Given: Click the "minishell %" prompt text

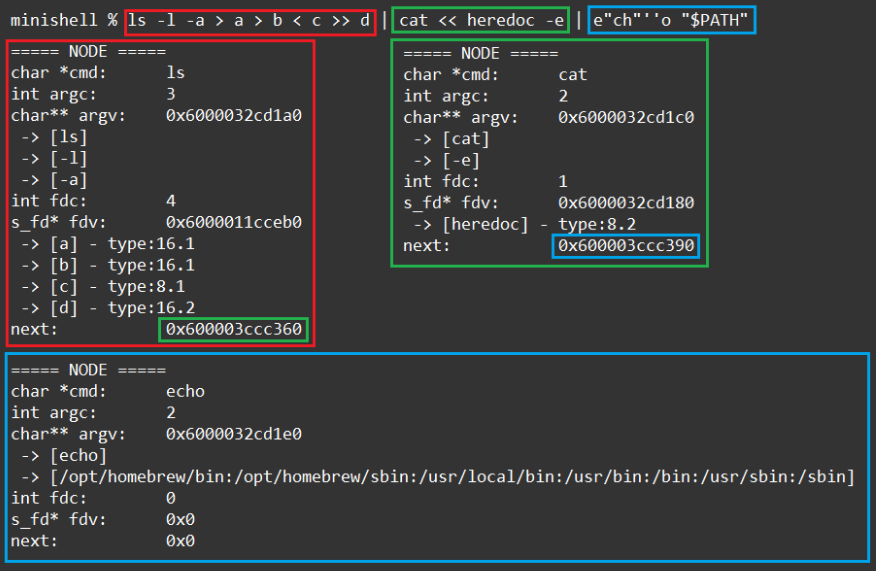Looking at the screenshot, I should (x=64, y=20).
